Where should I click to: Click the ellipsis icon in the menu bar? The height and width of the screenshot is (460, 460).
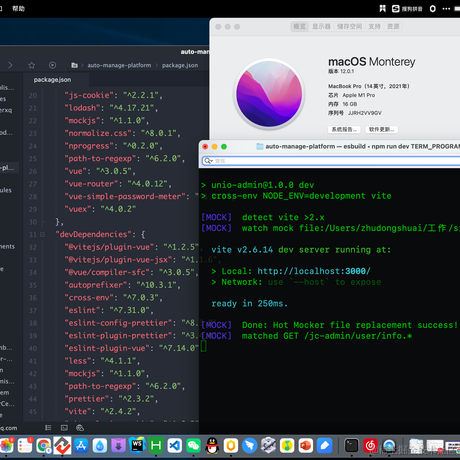[x=446, y=9]
